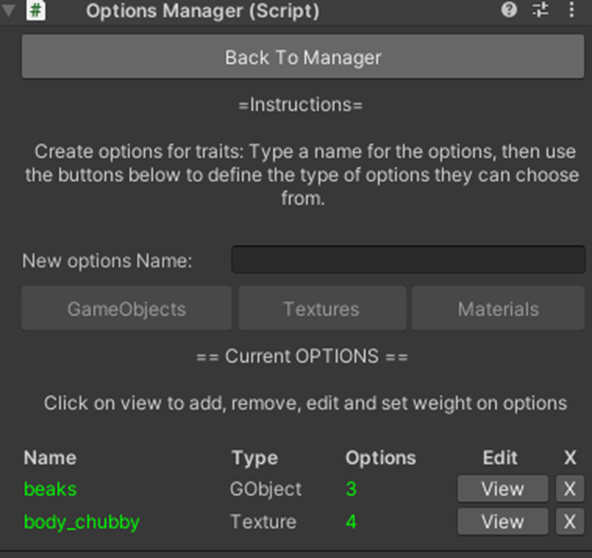The width and height of the screenshot is (592, 558).
Task: View the body_chubby options
Action: pyautogui.click(x=503, y=522)
